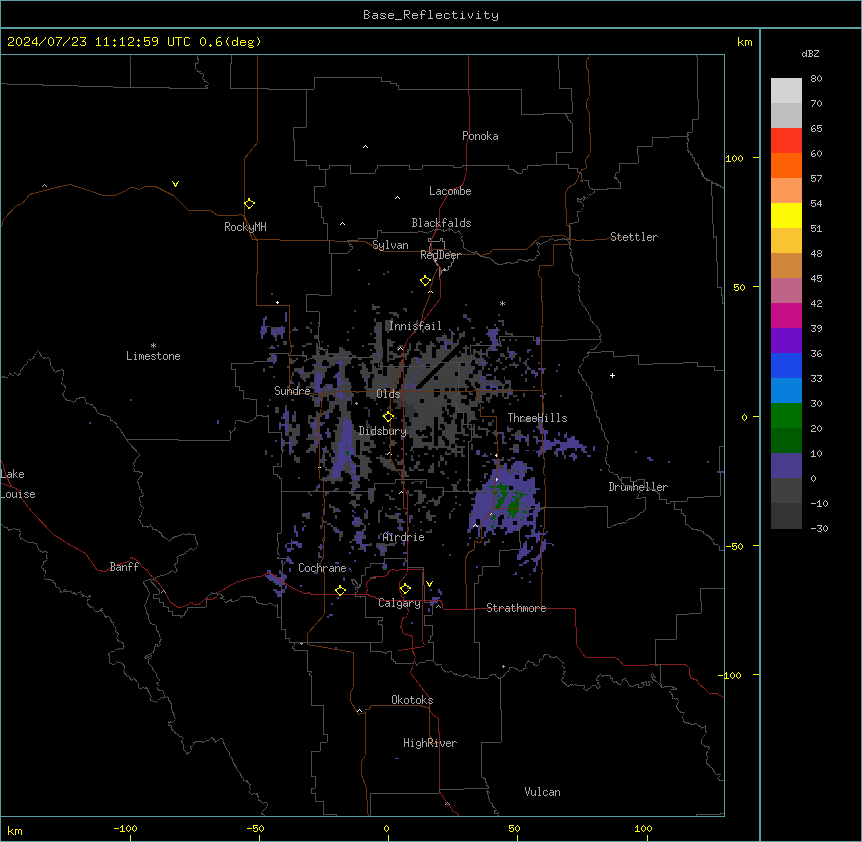Click the yellow diamond marker above Calgary label
This screenshot has width=862, height=842.
click(x=405, y=589)
